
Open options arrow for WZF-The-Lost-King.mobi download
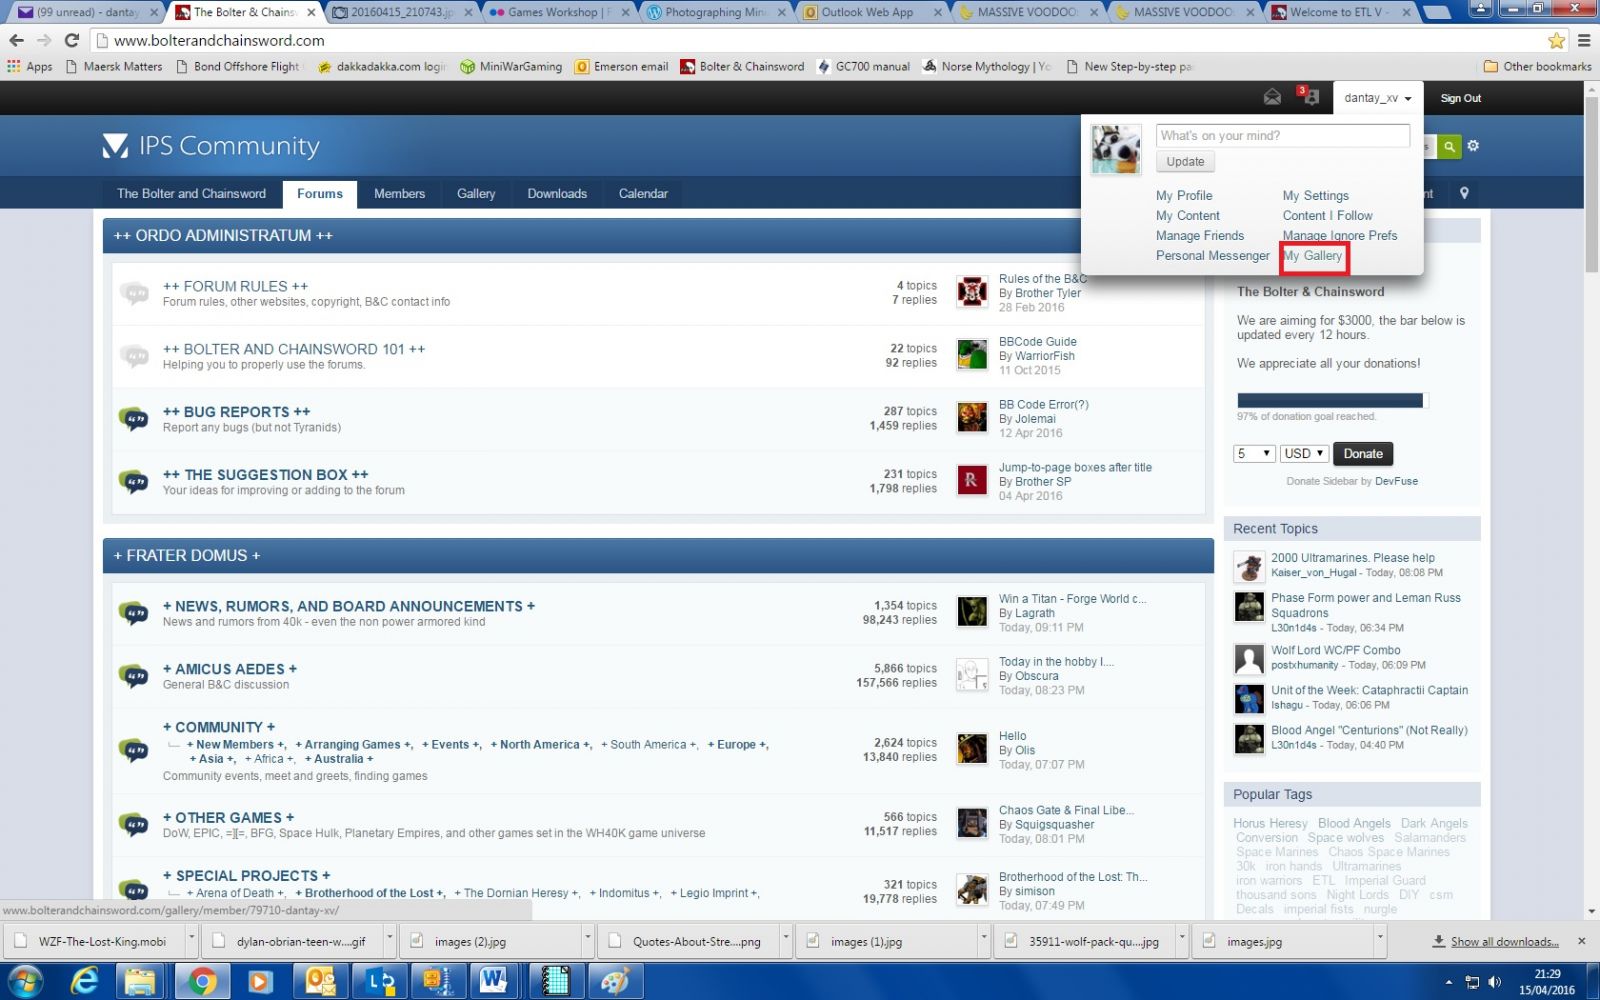190,940
